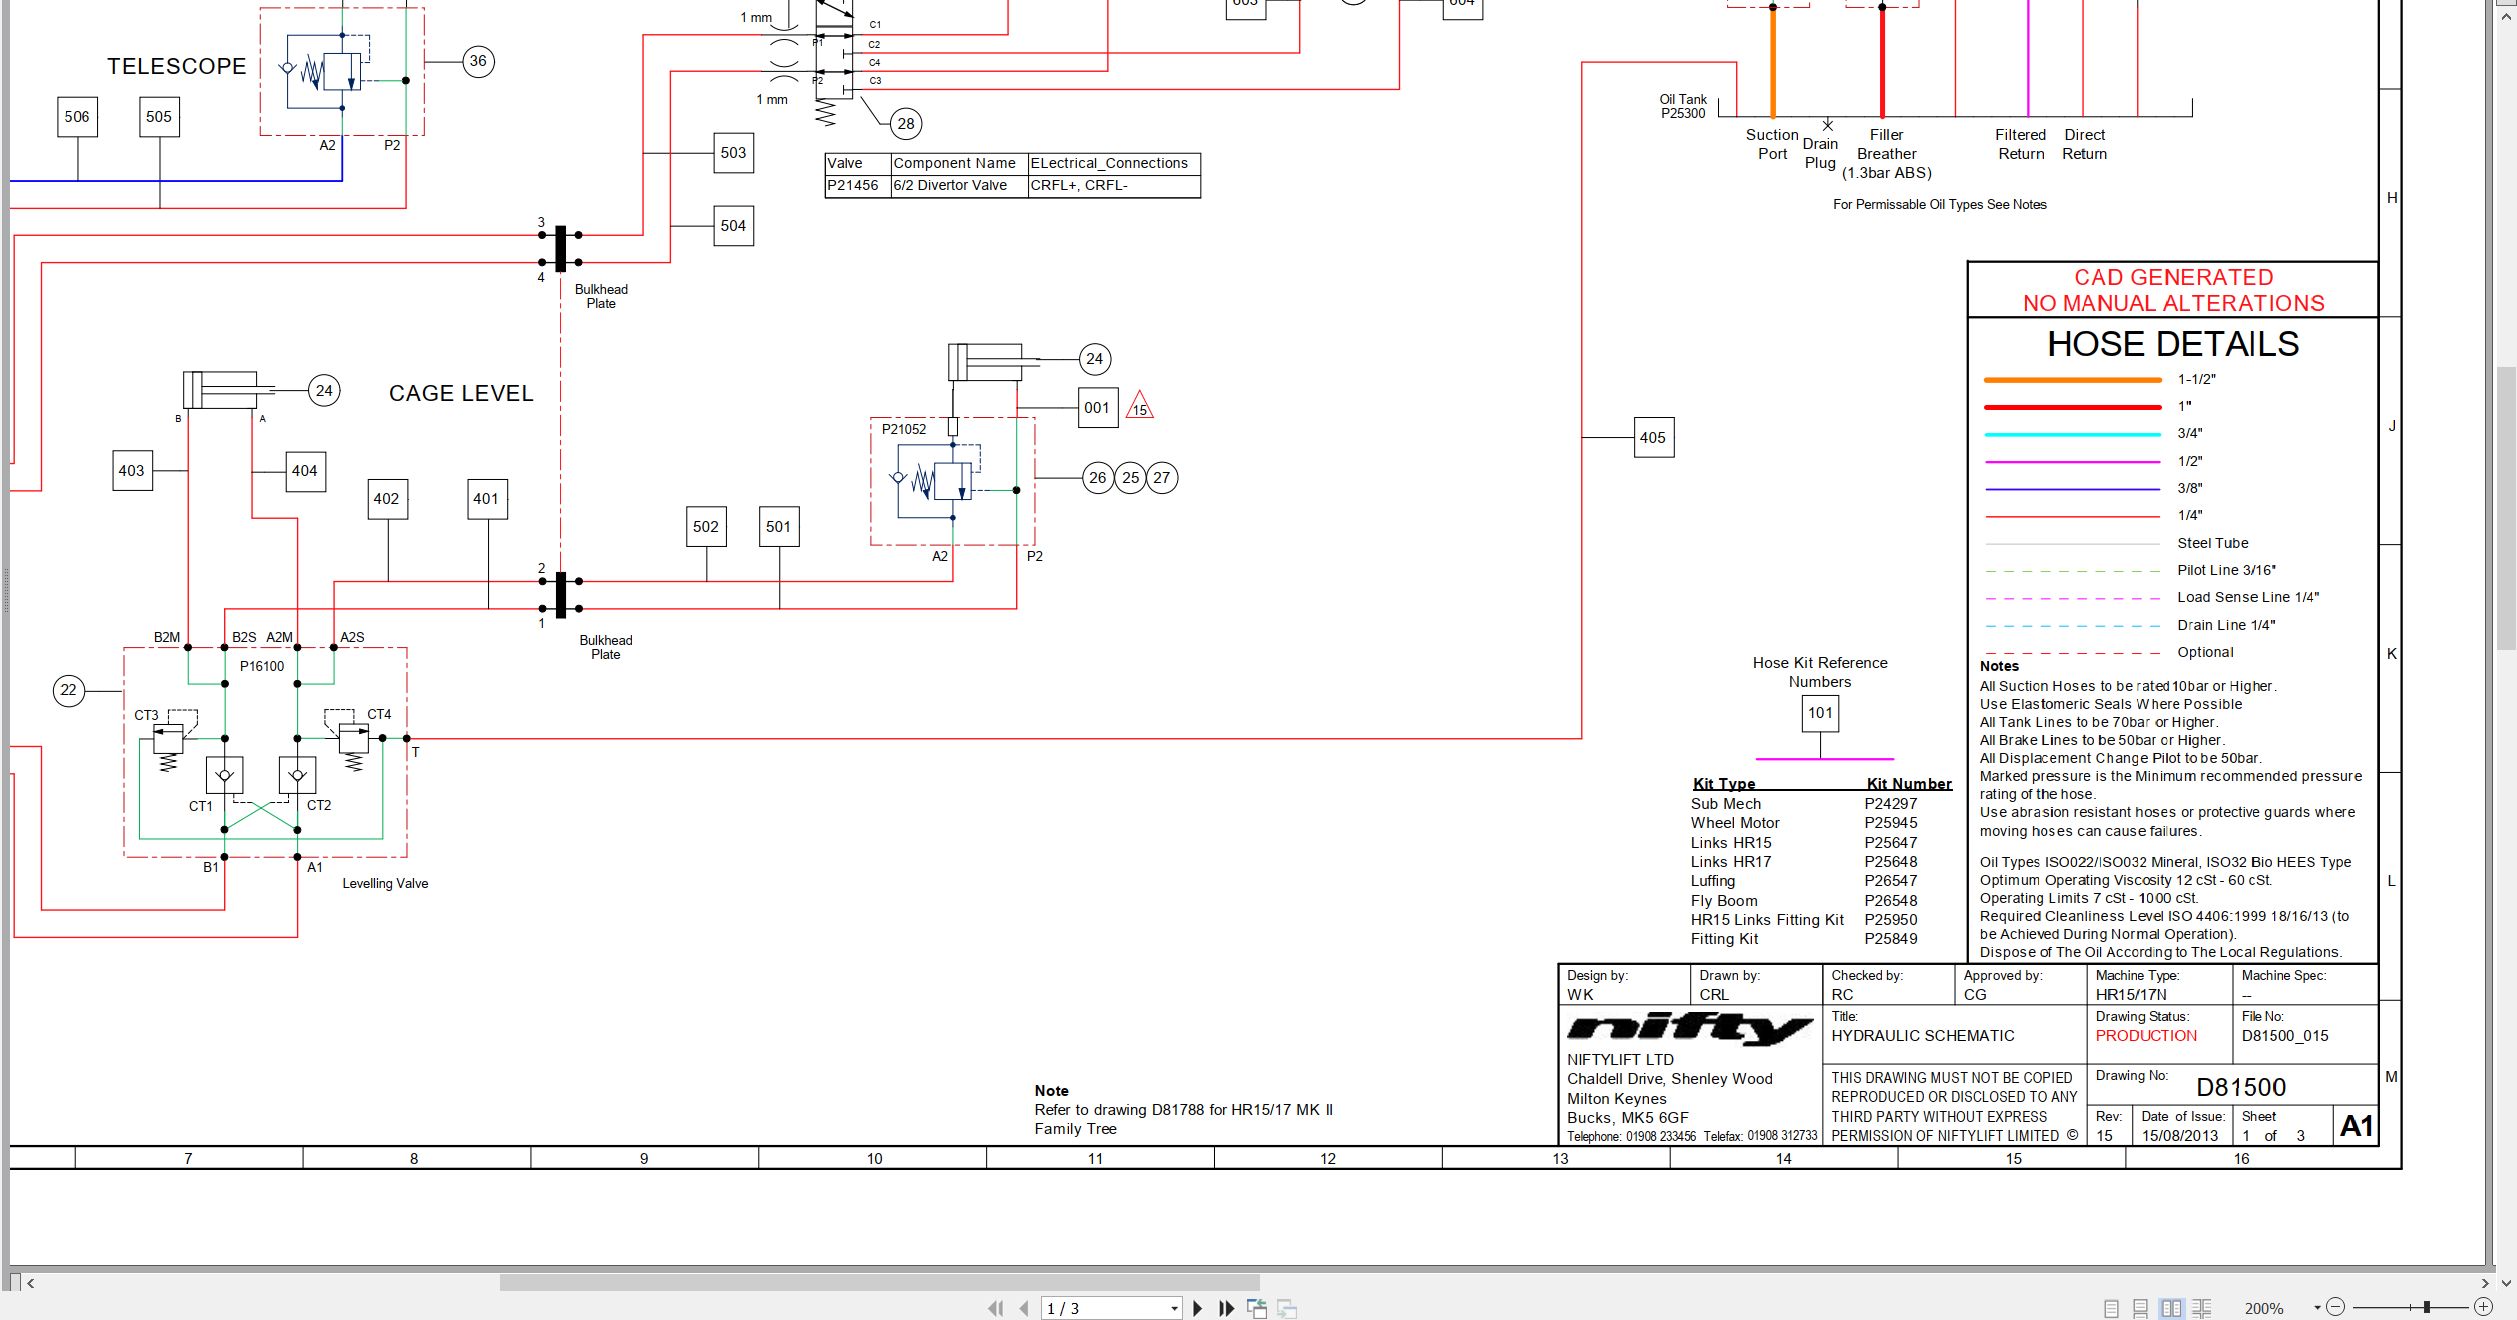
Task: Click the scroll down arrow
Action: point(2505,1283)
